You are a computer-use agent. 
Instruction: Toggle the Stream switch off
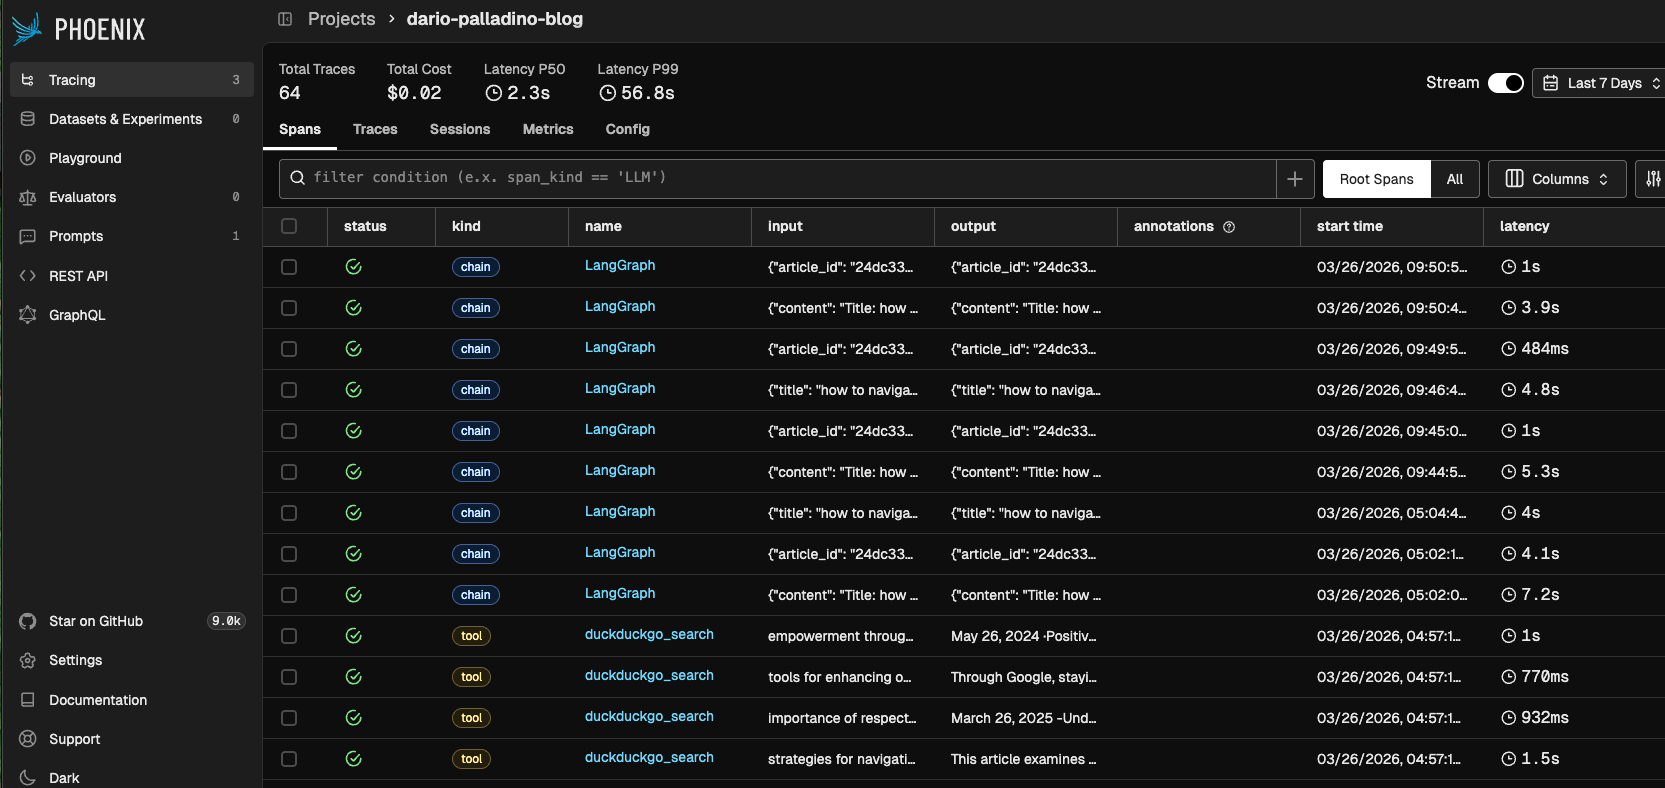[x=1505, y=83]
